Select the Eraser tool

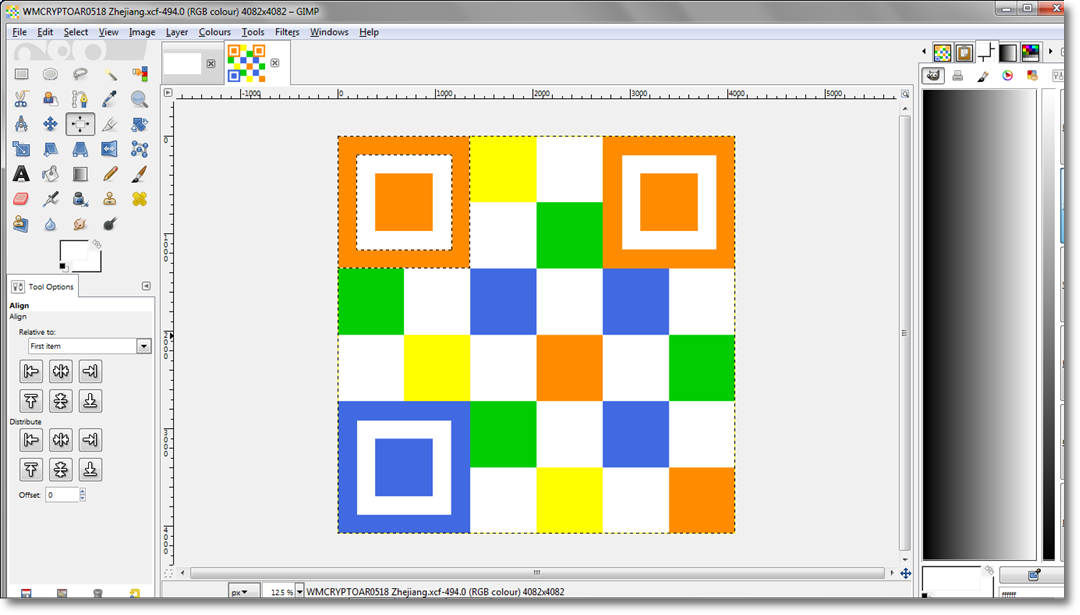(x=21, y=199)
